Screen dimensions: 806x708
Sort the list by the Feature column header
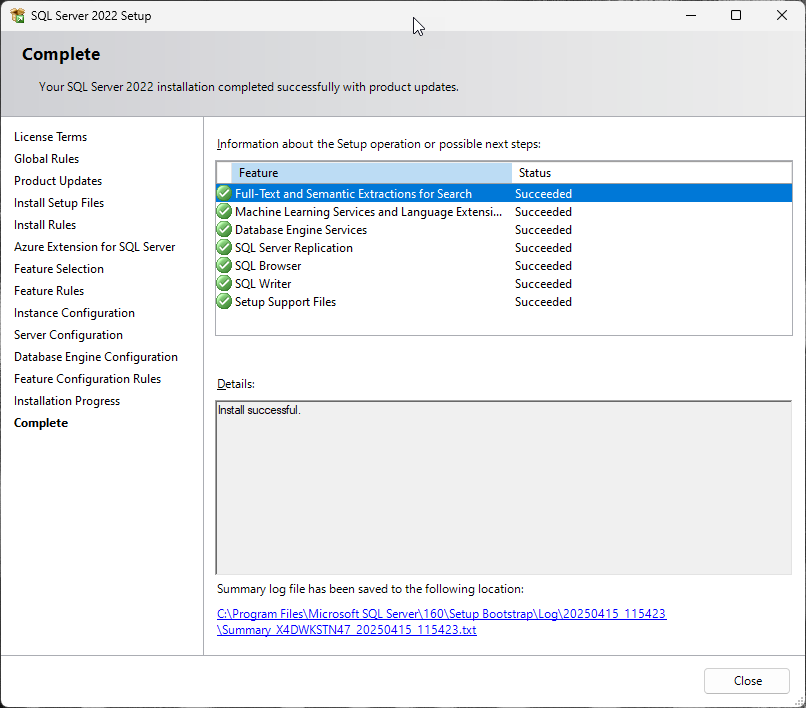[x=370, y=173]
